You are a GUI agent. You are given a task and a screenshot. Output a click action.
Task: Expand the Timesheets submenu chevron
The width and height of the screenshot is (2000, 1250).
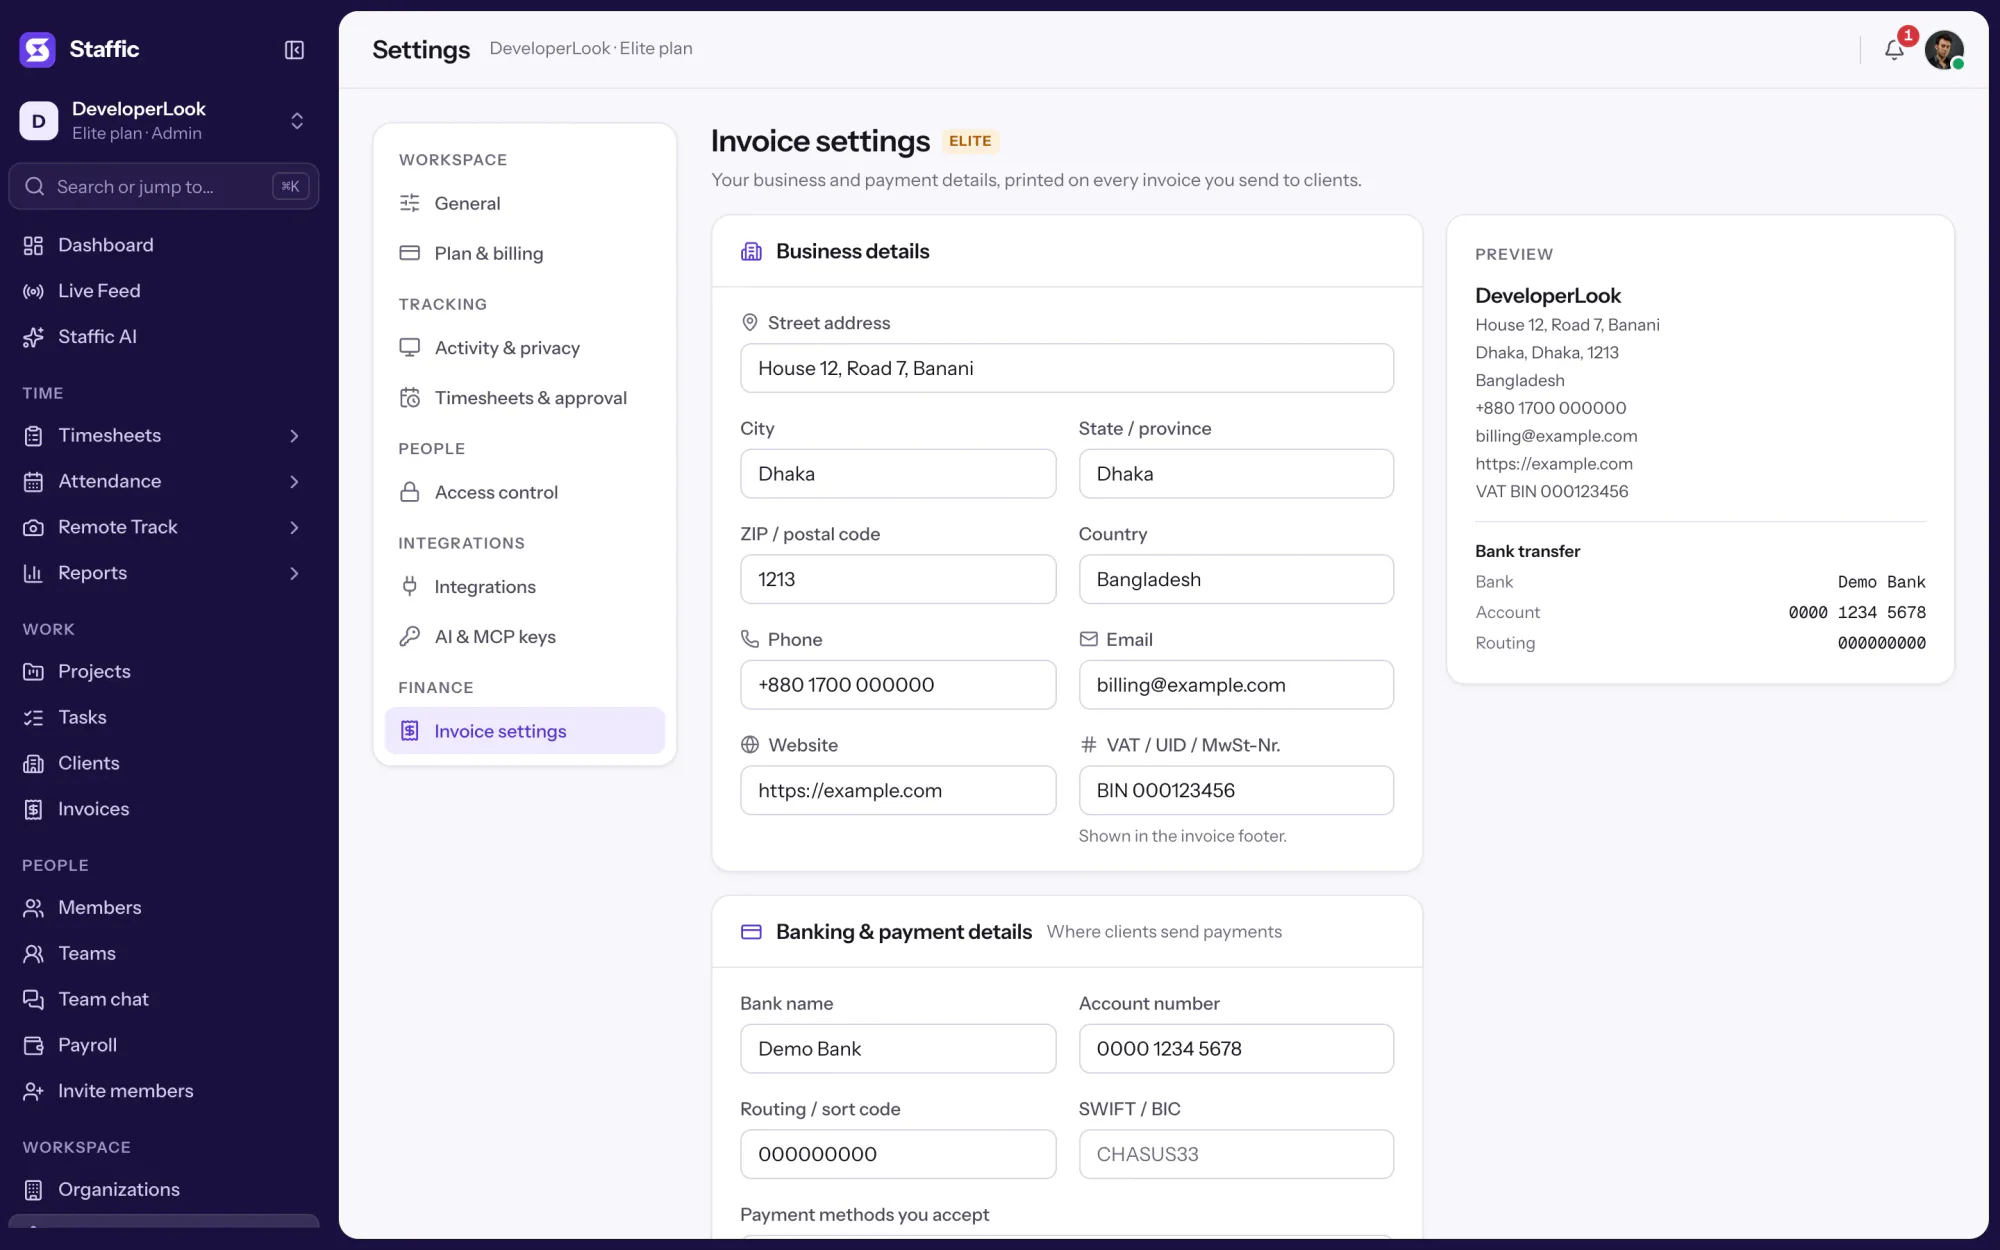click(294, 436)
